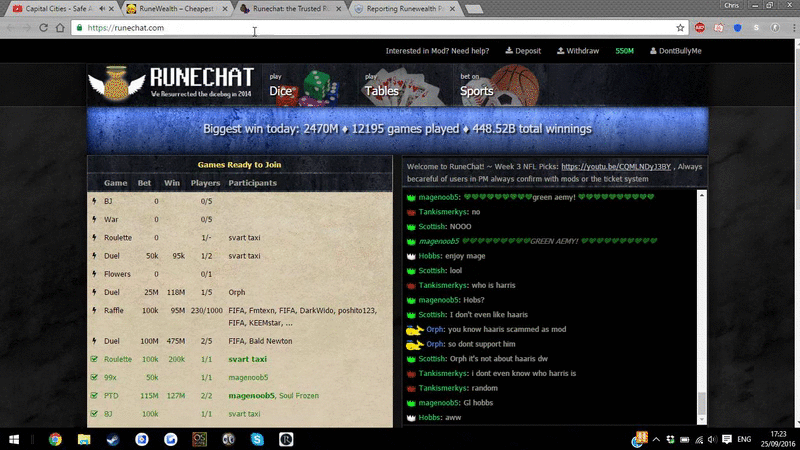800x450 pixels.
Task: Click Interested in Mod? Need help?
Action: 437,51
